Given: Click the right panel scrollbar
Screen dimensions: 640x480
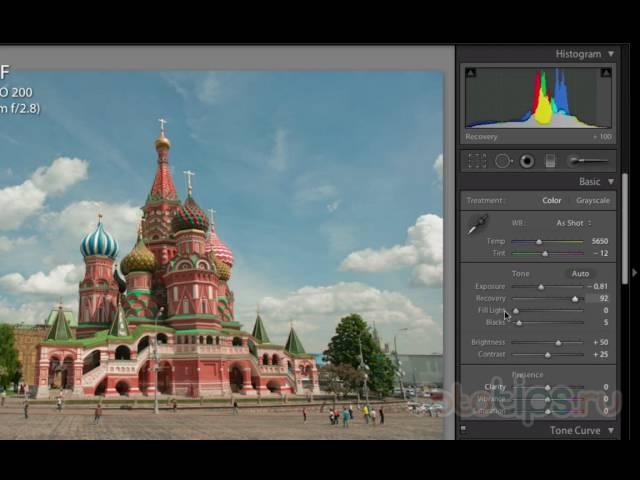Looking at the screenshot, I should 625,229.
